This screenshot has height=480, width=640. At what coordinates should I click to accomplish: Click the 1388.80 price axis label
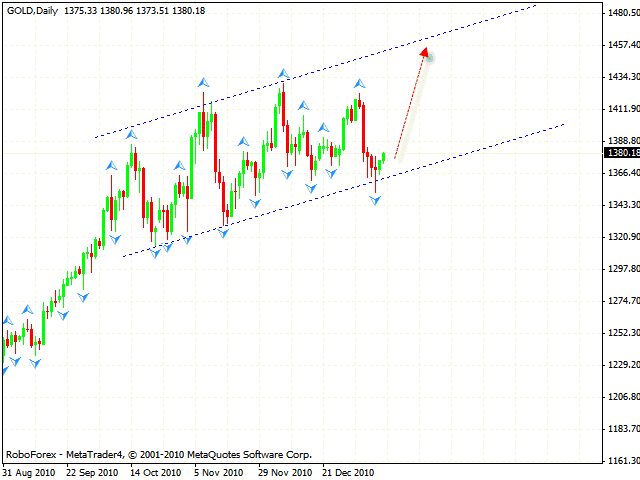tap(624, 140)
